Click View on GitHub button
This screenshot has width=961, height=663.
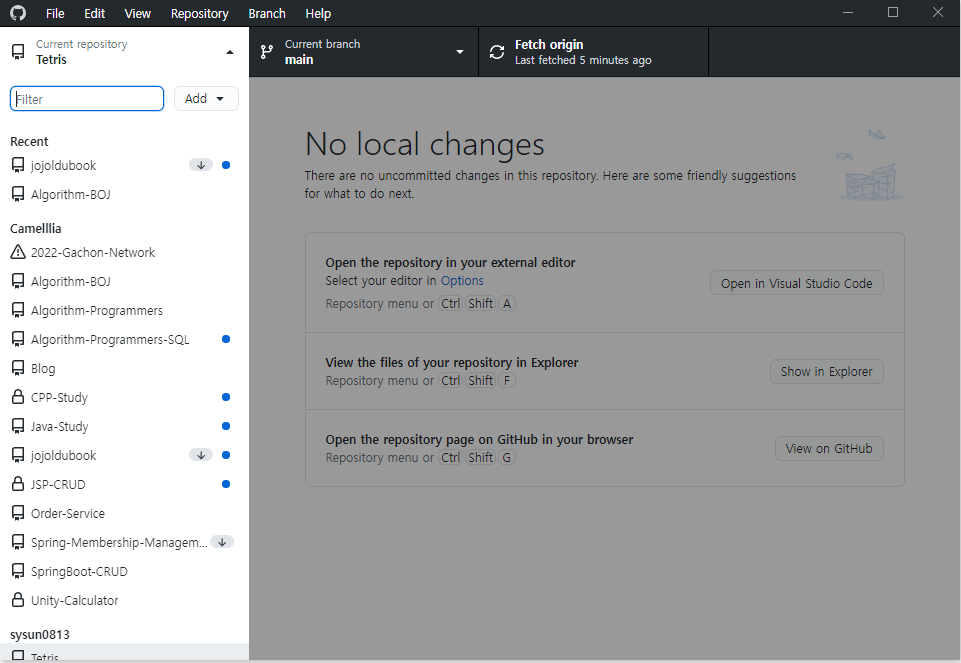[829, 449]
